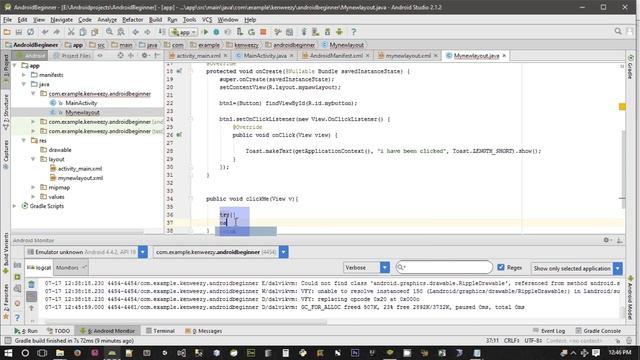Screen dimensions: 640x360
Task: Click the Make Project icon
Action: pos(162,32)
